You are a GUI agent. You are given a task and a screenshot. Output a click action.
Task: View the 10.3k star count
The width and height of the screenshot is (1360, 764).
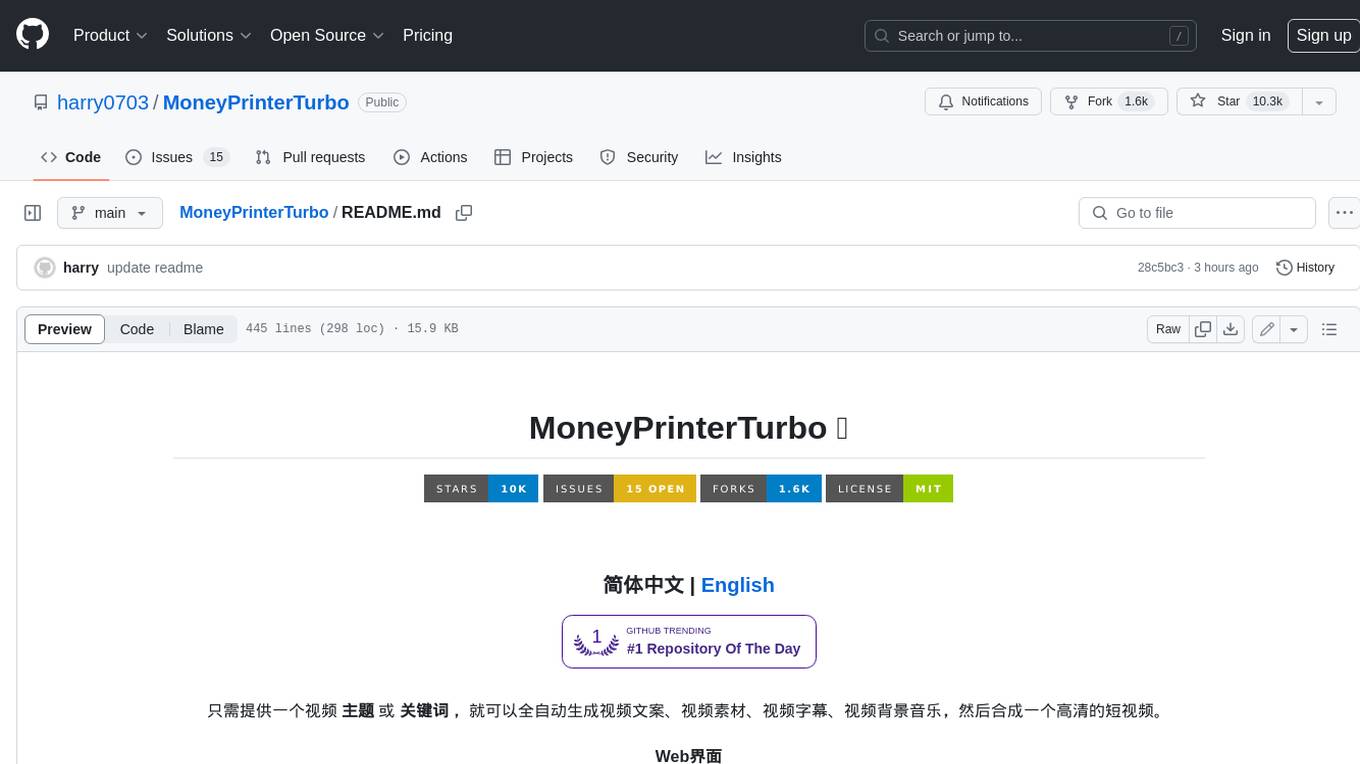(x=1267, y=102)
